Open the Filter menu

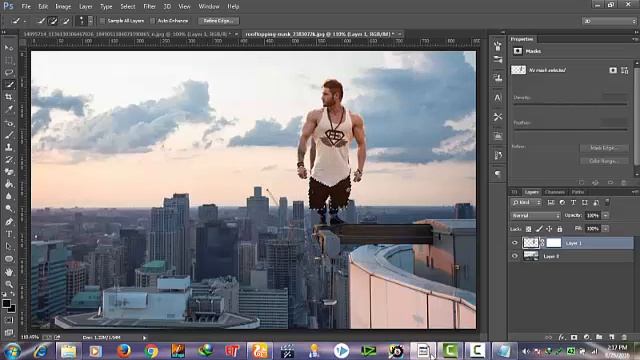pyautogui.click(x=149, y=7)
